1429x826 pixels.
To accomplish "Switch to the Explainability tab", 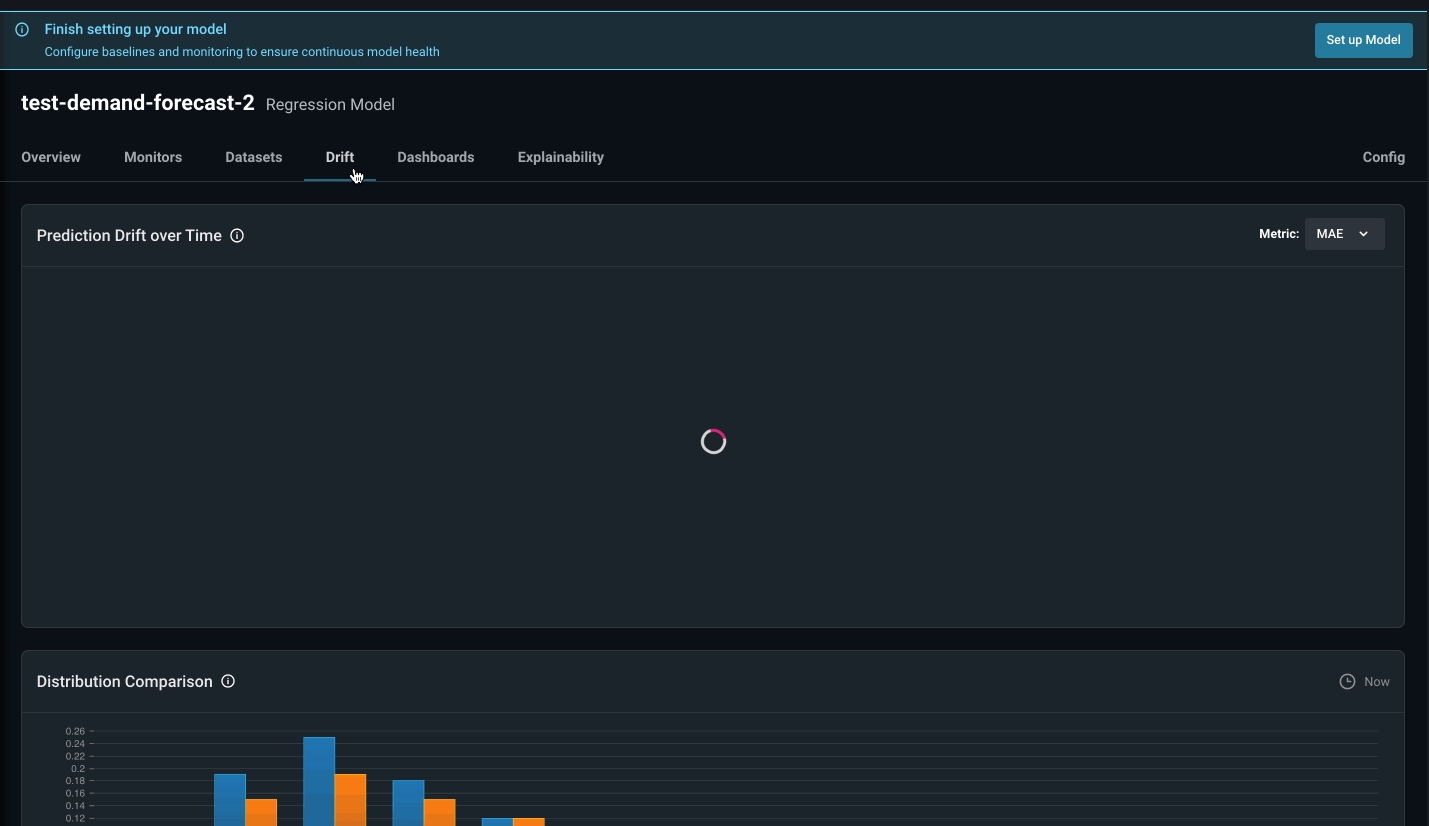I will tap(561, 157).
